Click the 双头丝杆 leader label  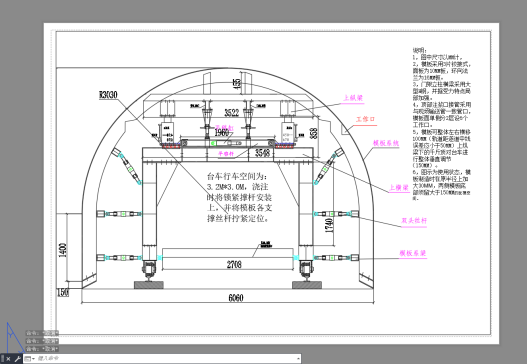click(x=414, y=220)
